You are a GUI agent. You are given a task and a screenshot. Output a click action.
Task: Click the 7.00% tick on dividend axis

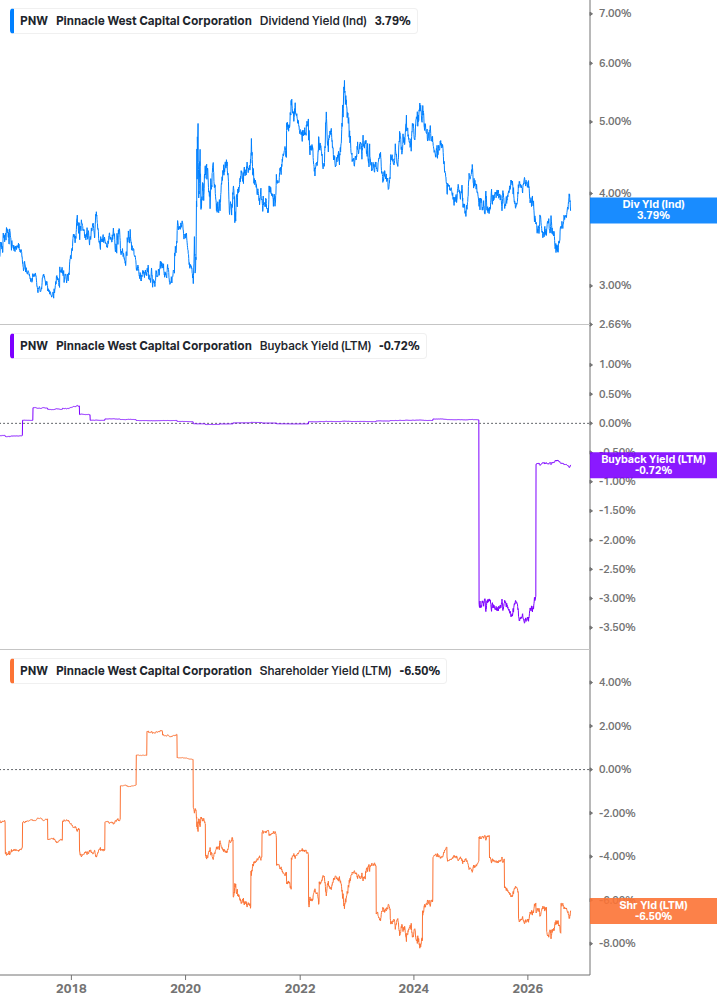[614, 13]
